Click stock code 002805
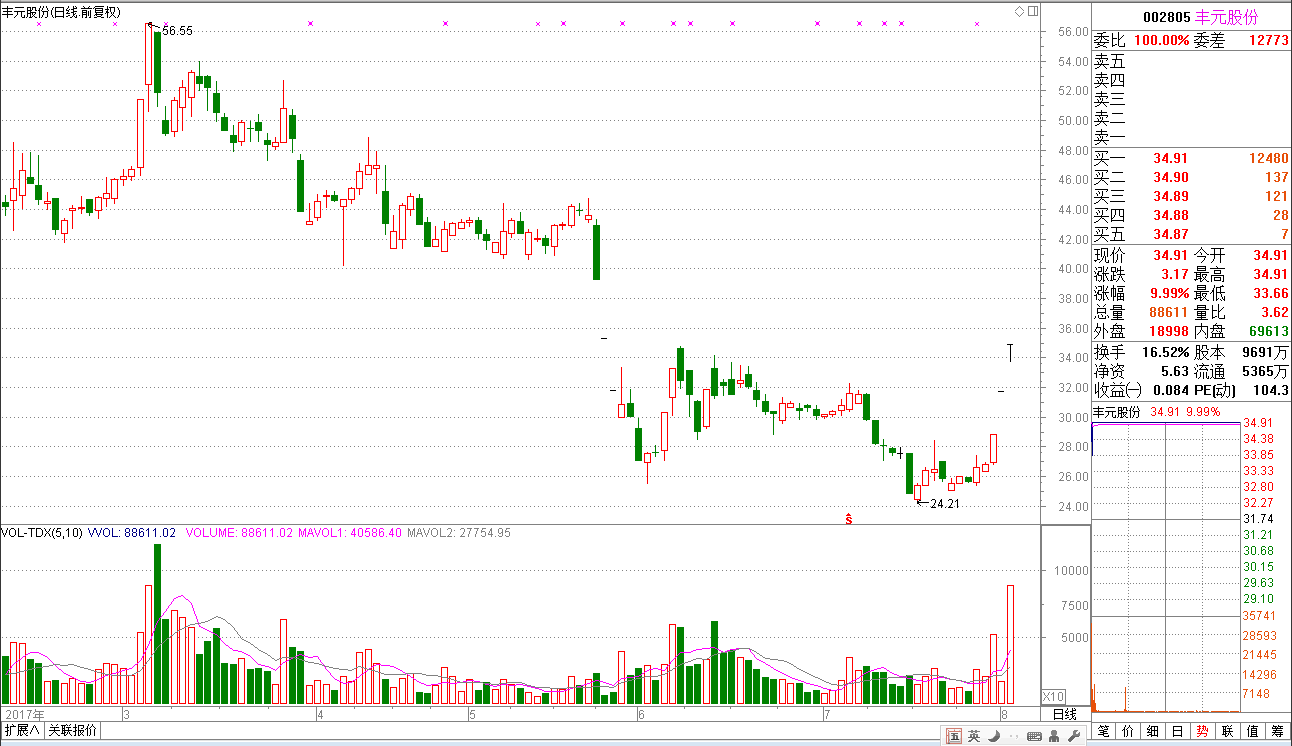 click(1166, 17)
